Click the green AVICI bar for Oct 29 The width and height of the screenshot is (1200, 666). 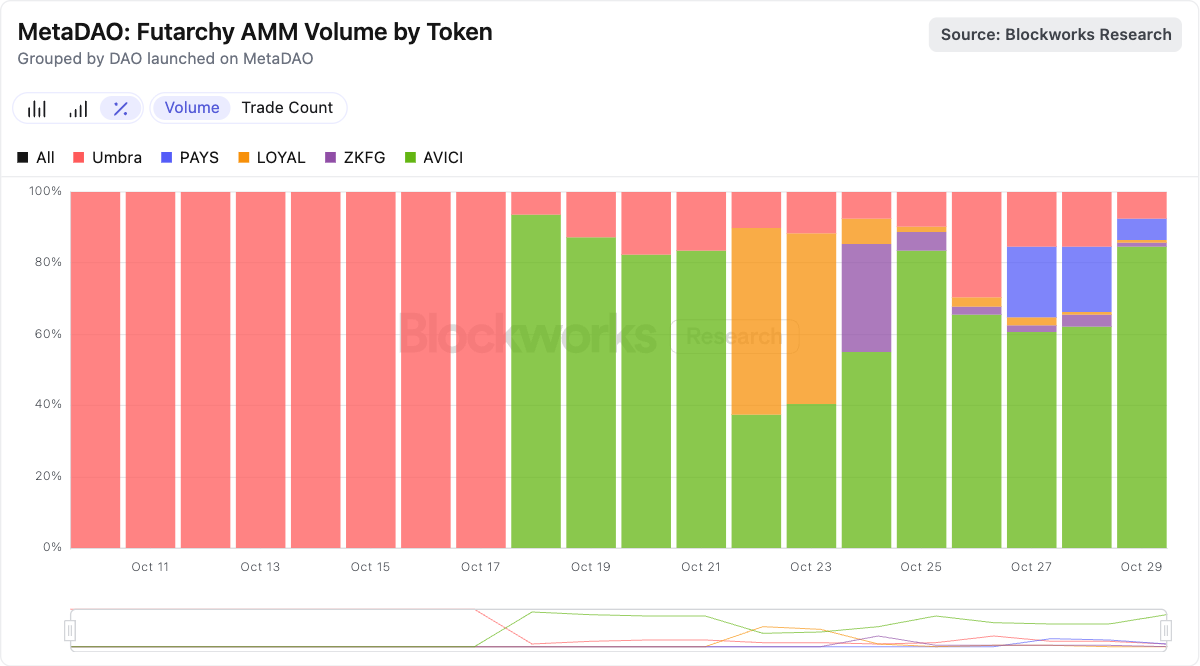click(x=1141, y=400)
